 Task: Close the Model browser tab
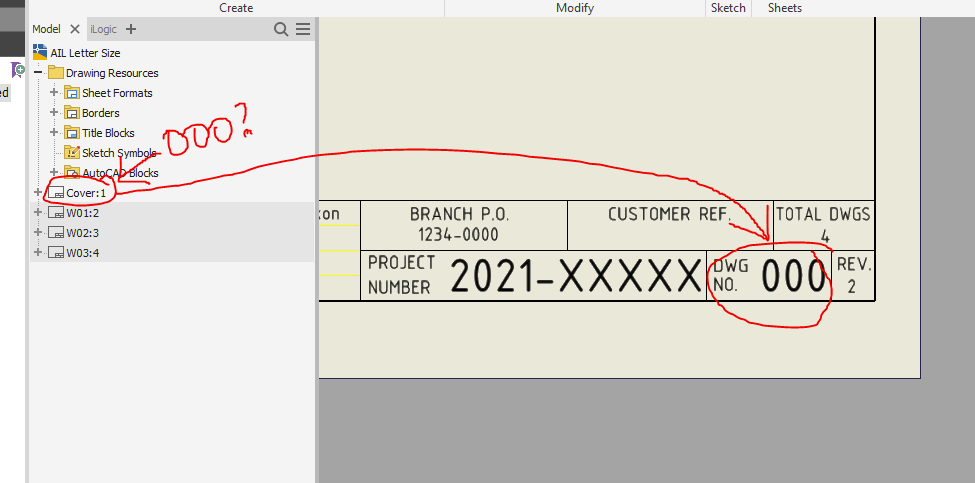coord(75,29)
